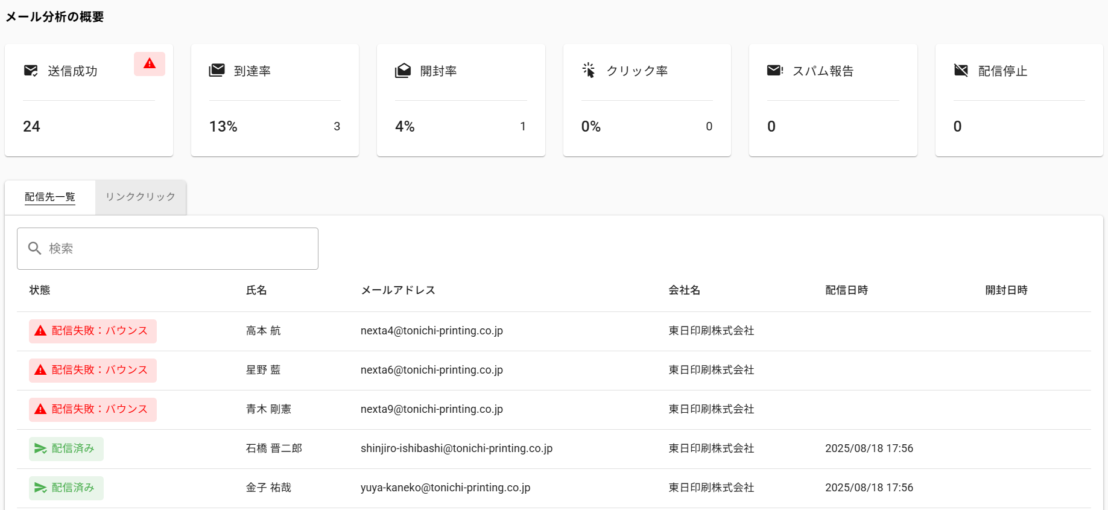
Task: Click the magnifier icon in search box
Action: coord(35,248)
